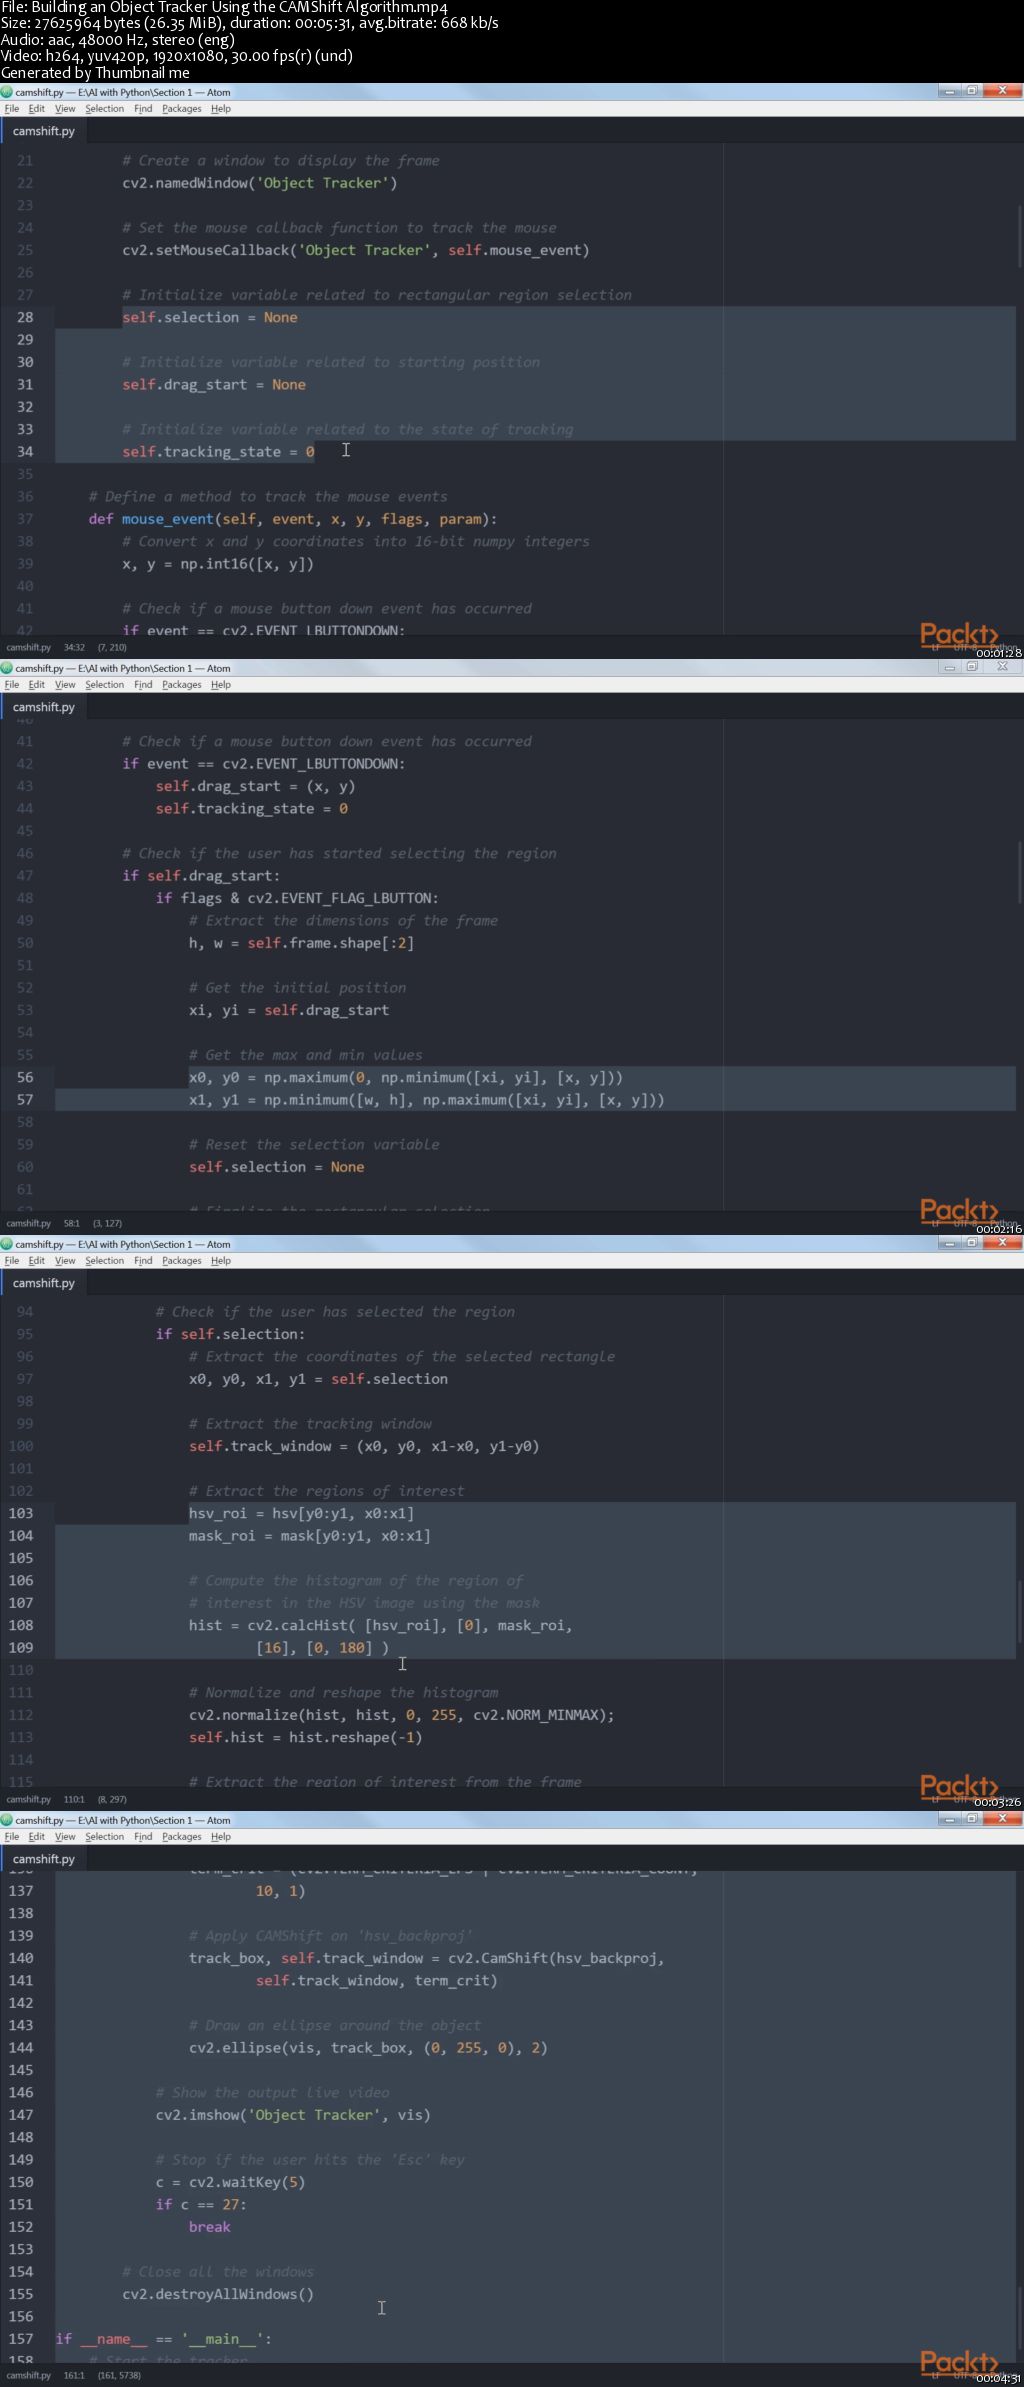Select camshift.py tab above line 94
This screenshot has width=1024, height=2387.
tap(44, 1283)
